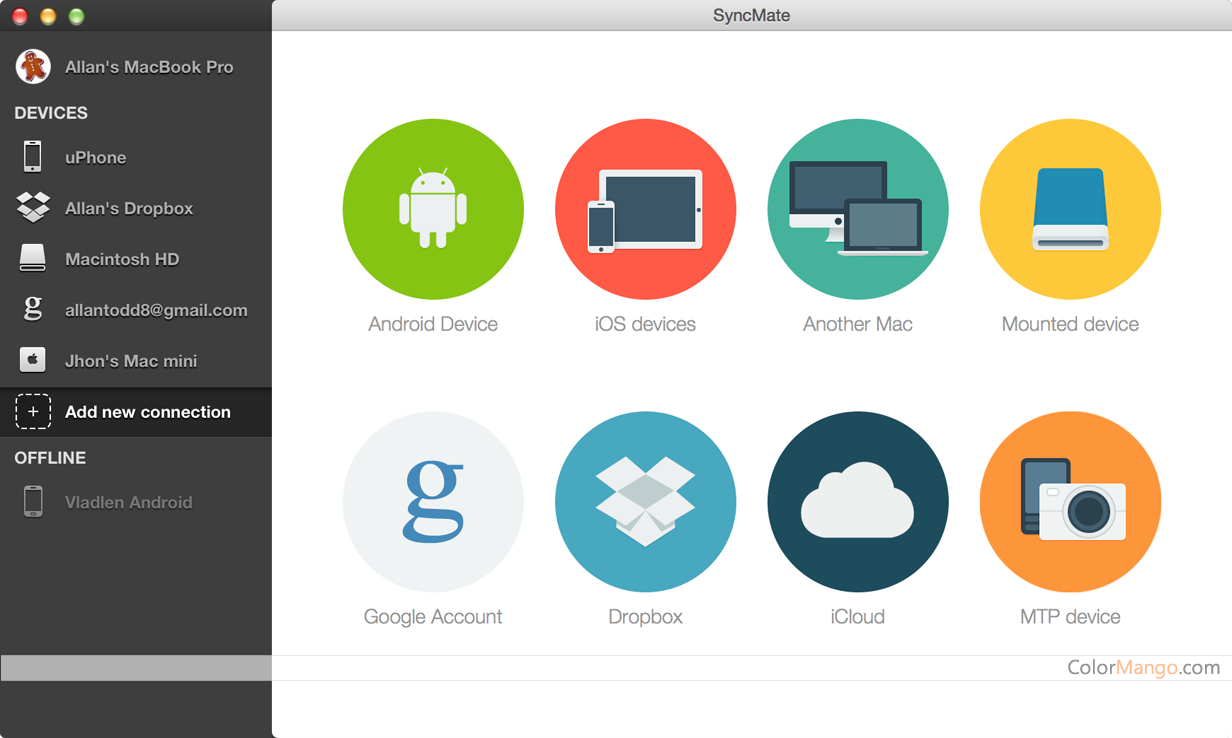
Task: Pick the Another Mac connection icon
Action: coord(858,209)
